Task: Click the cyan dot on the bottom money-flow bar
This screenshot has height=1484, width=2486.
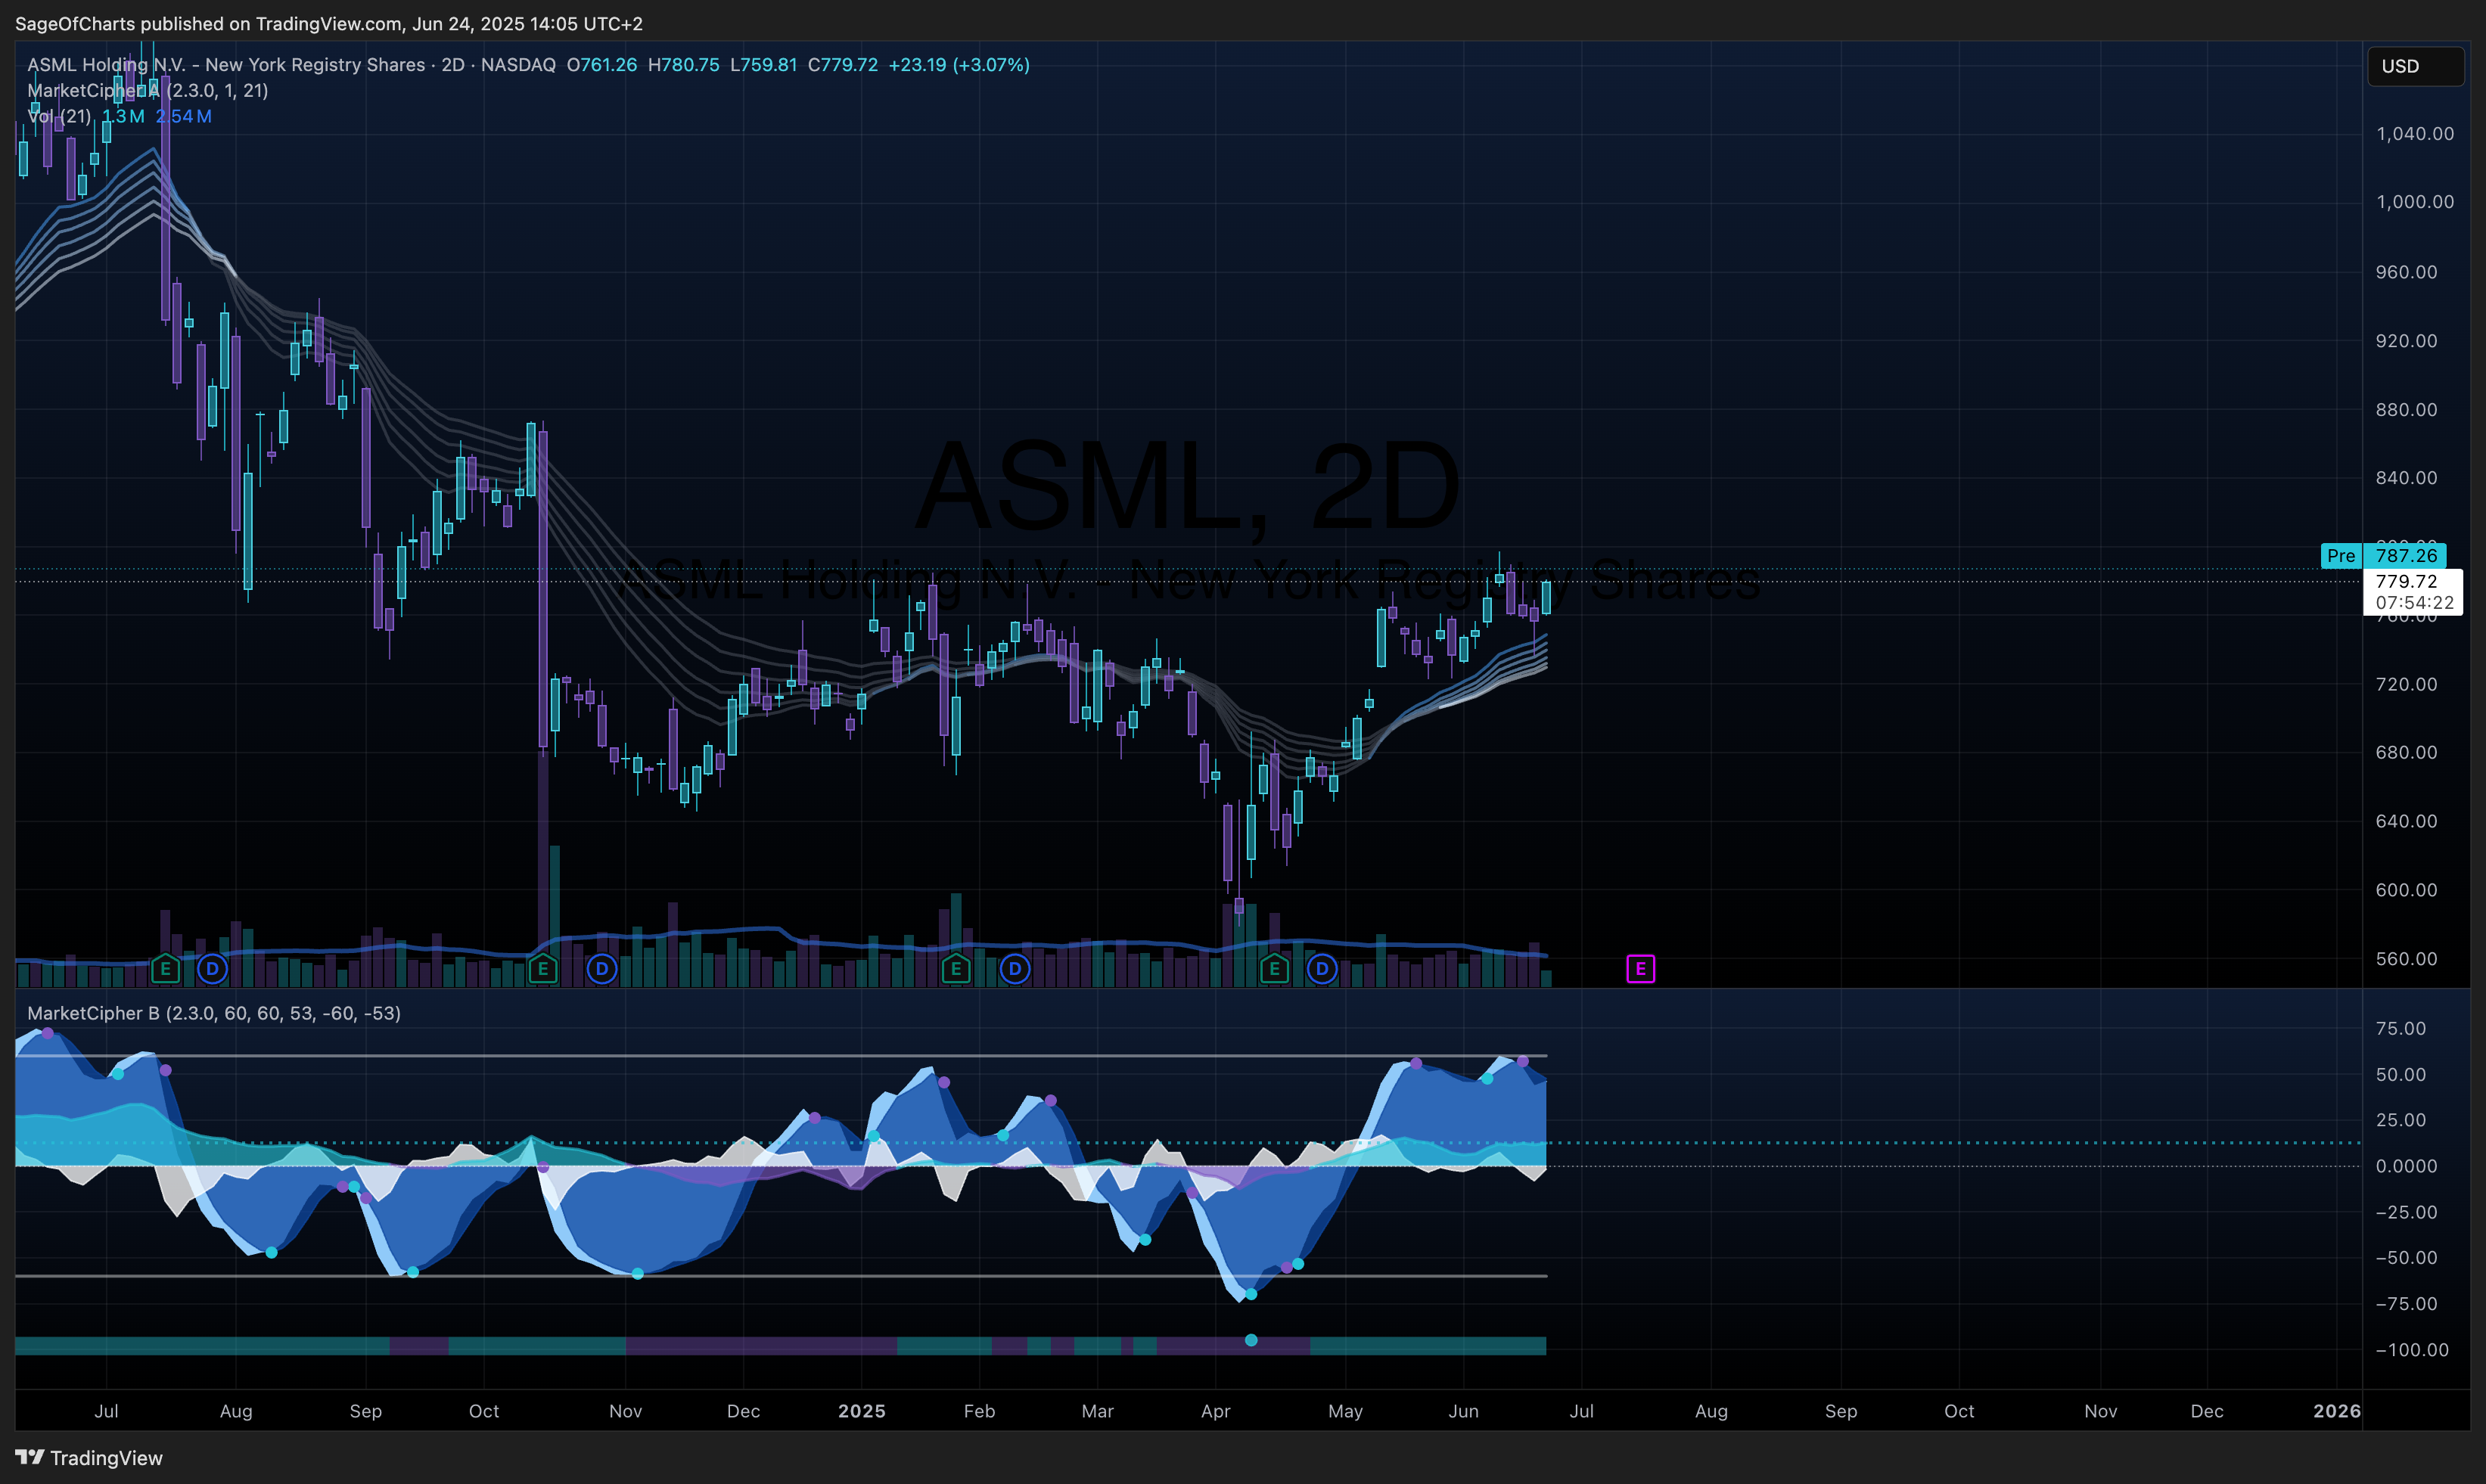Action: click(x=1251, y=1340)
